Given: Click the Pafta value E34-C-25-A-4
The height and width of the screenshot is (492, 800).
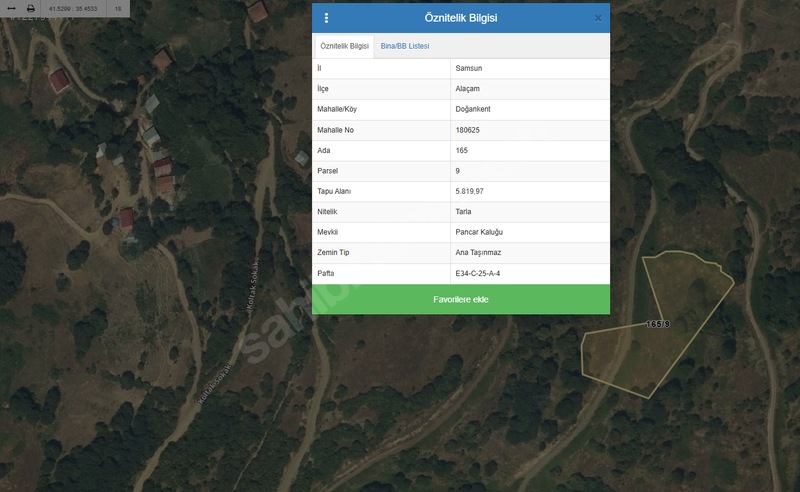Looking at the screenshot, I should coord(478,274).
